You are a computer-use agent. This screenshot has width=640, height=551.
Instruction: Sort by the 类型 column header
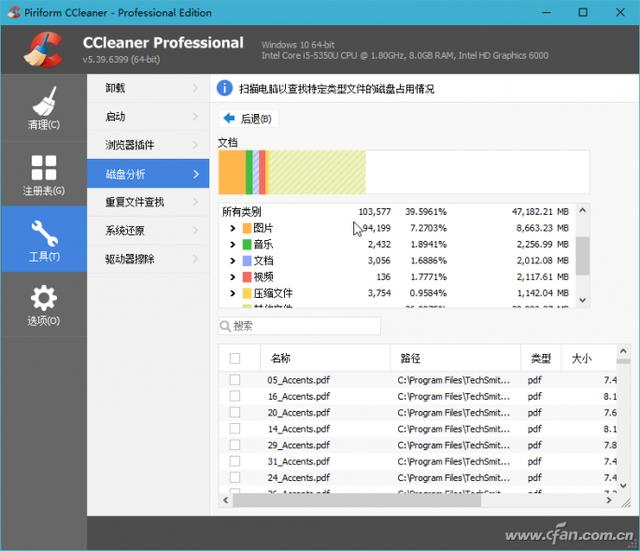coord(541,358)
